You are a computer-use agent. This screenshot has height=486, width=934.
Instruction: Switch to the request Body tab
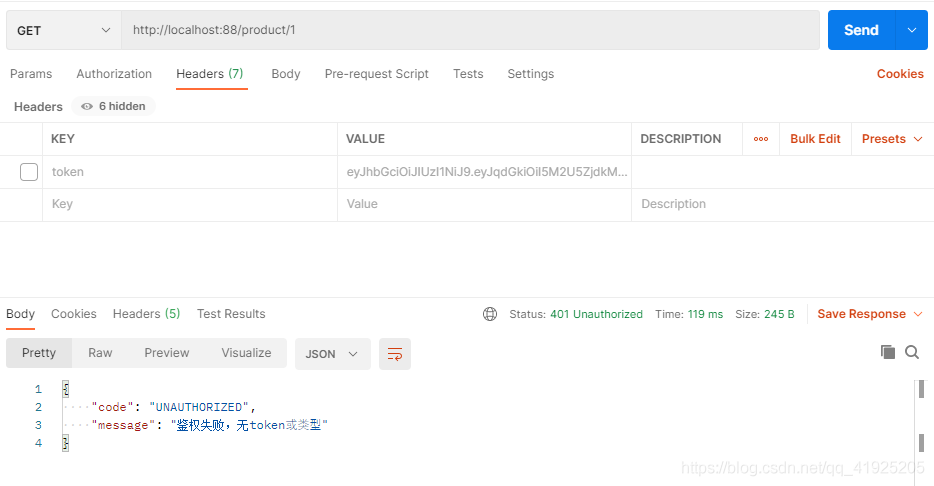click(286, 74)
